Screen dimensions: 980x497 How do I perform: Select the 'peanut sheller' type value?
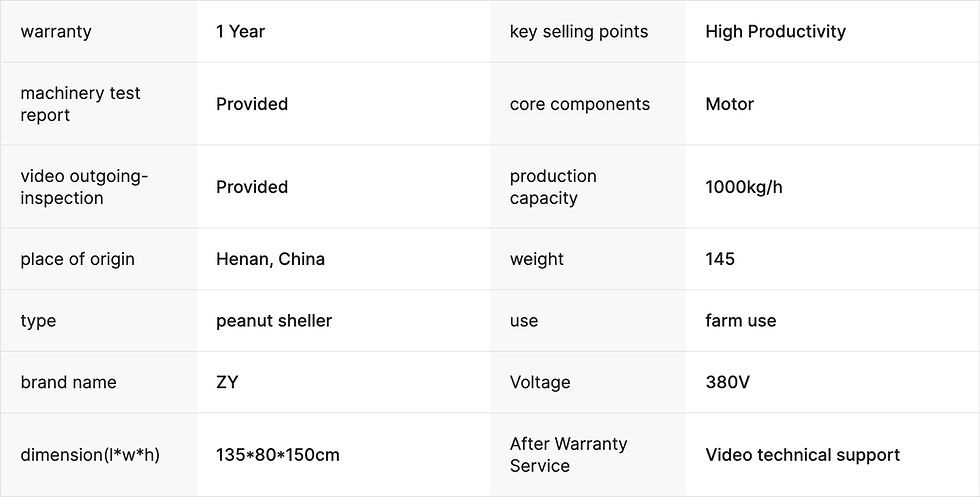[274, 321]
